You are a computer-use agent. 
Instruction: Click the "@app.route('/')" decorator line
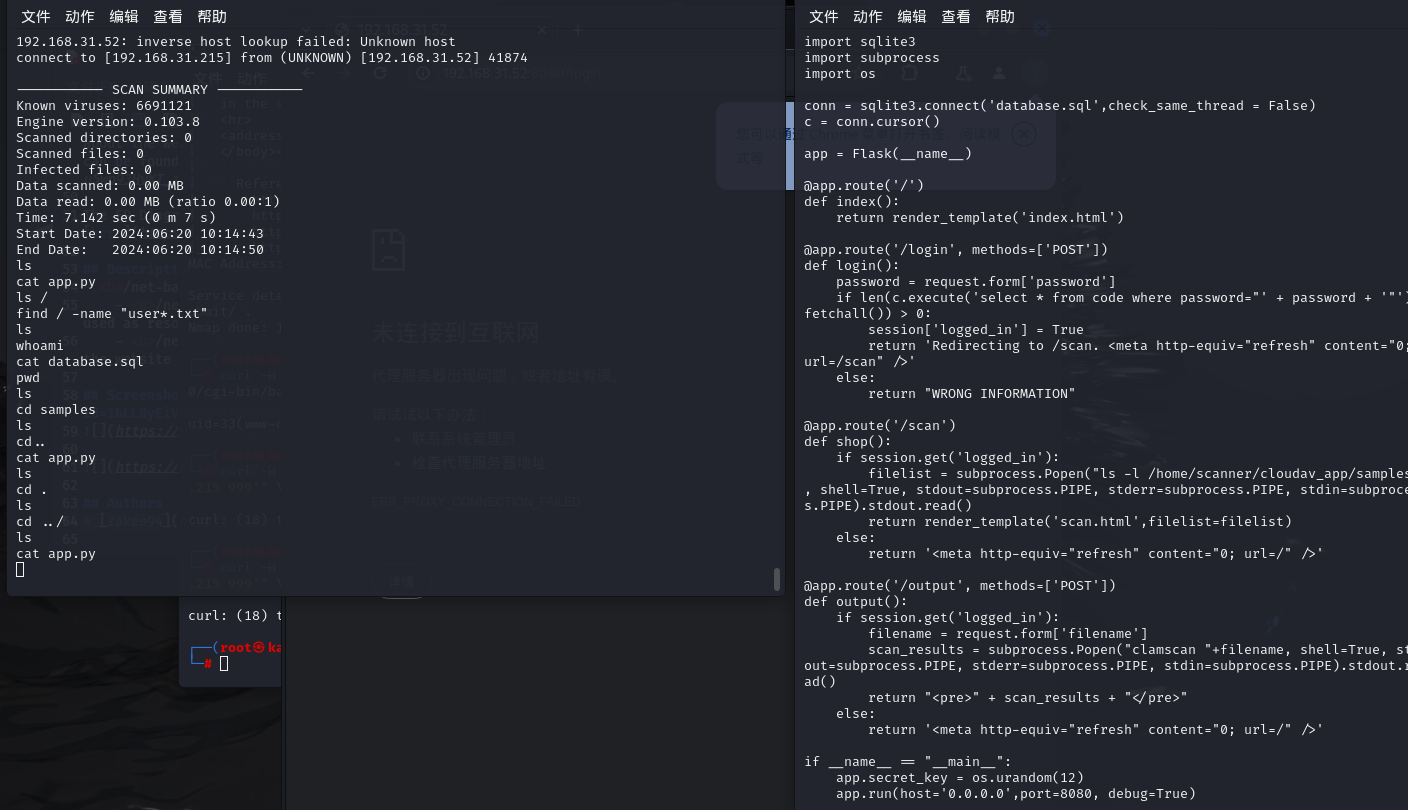(x=864, y=186)
